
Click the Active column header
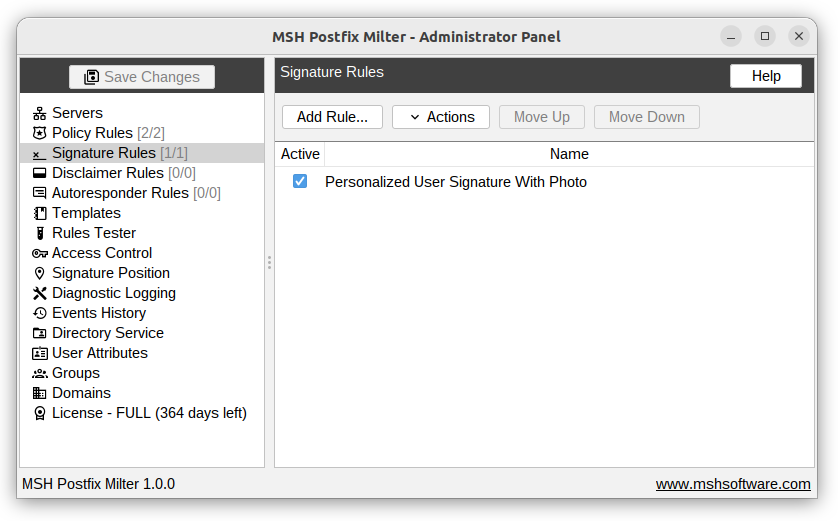[300, 154]
